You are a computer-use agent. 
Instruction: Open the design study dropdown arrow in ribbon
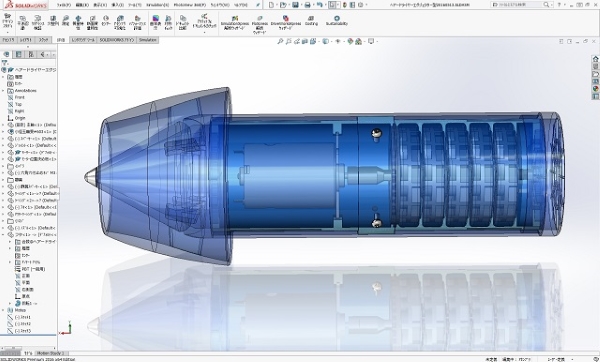[x=7, y=32]
